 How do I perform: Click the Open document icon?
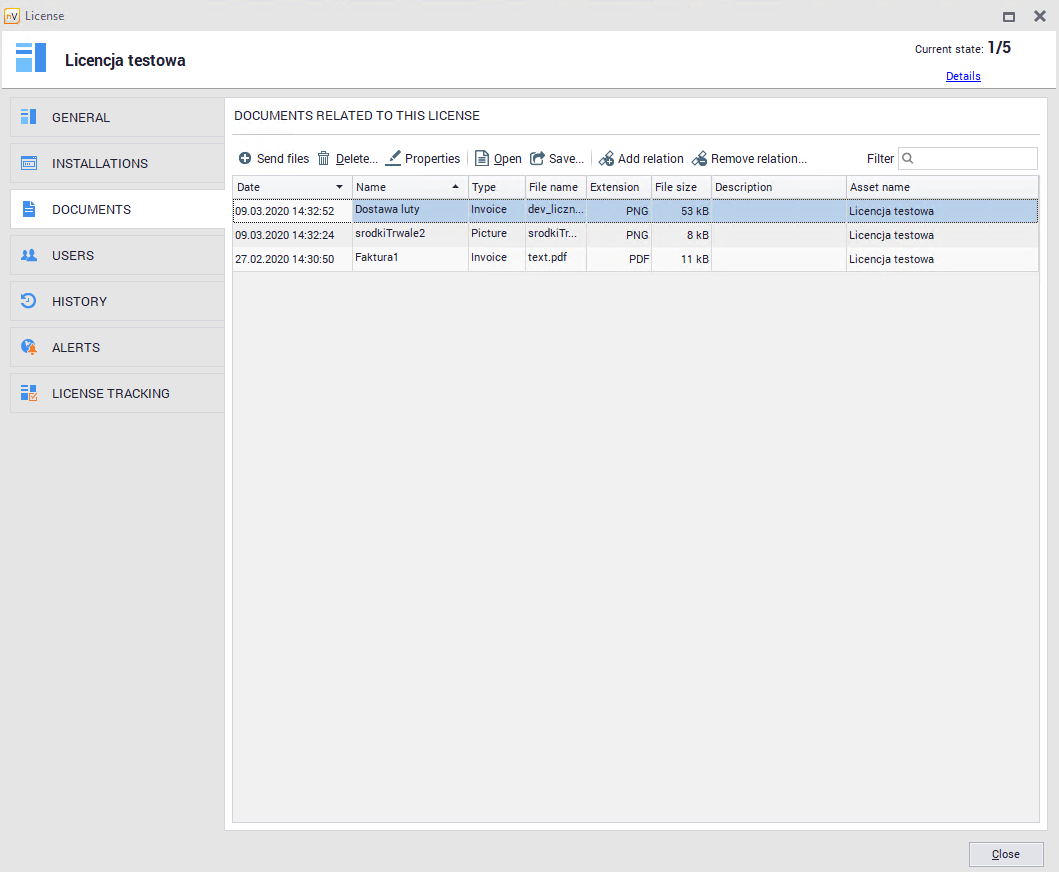(x=482, y=159)
